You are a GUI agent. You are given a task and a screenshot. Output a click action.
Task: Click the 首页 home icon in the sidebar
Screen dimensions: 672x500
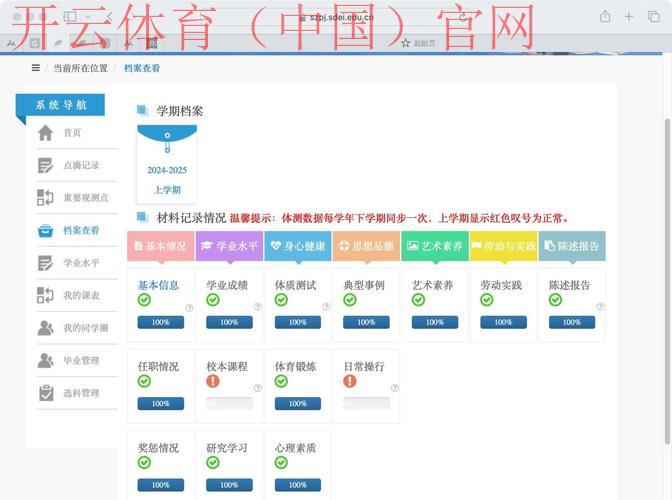pos(45,133)
